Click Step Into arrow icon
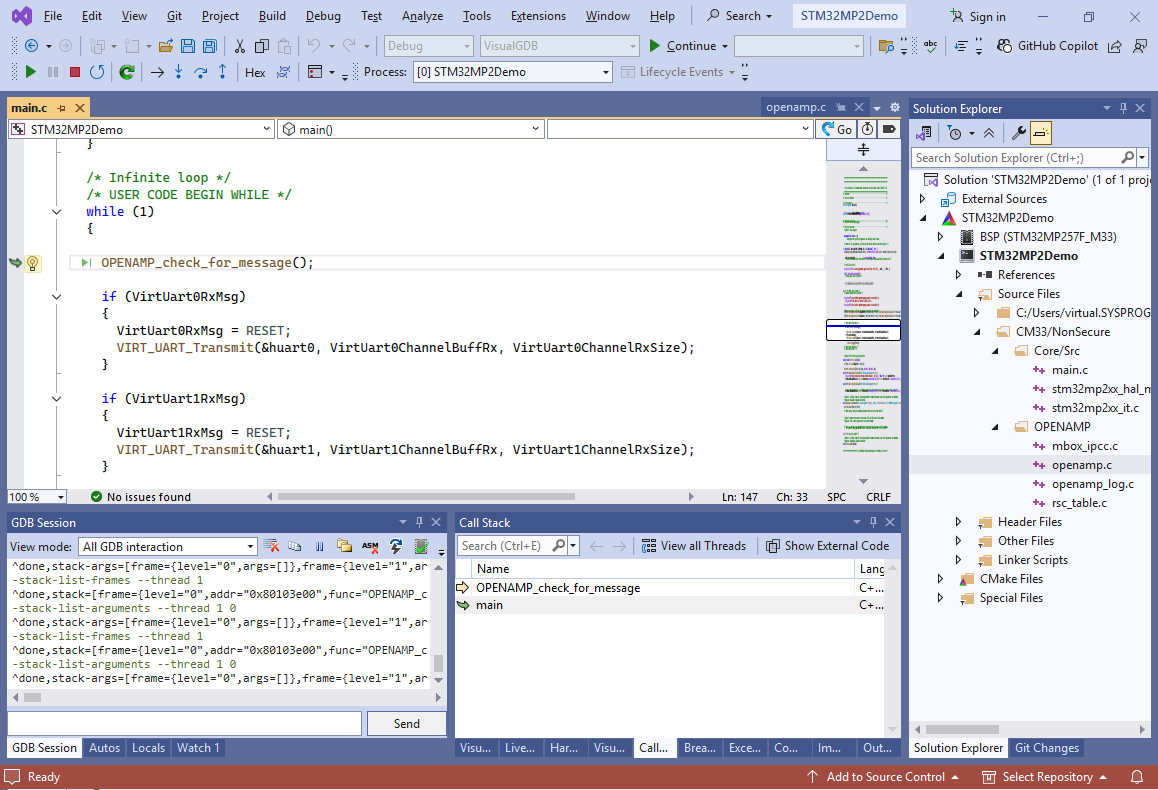The height and width of the screenshot is (790, 1158). click(x=178, y=72)
